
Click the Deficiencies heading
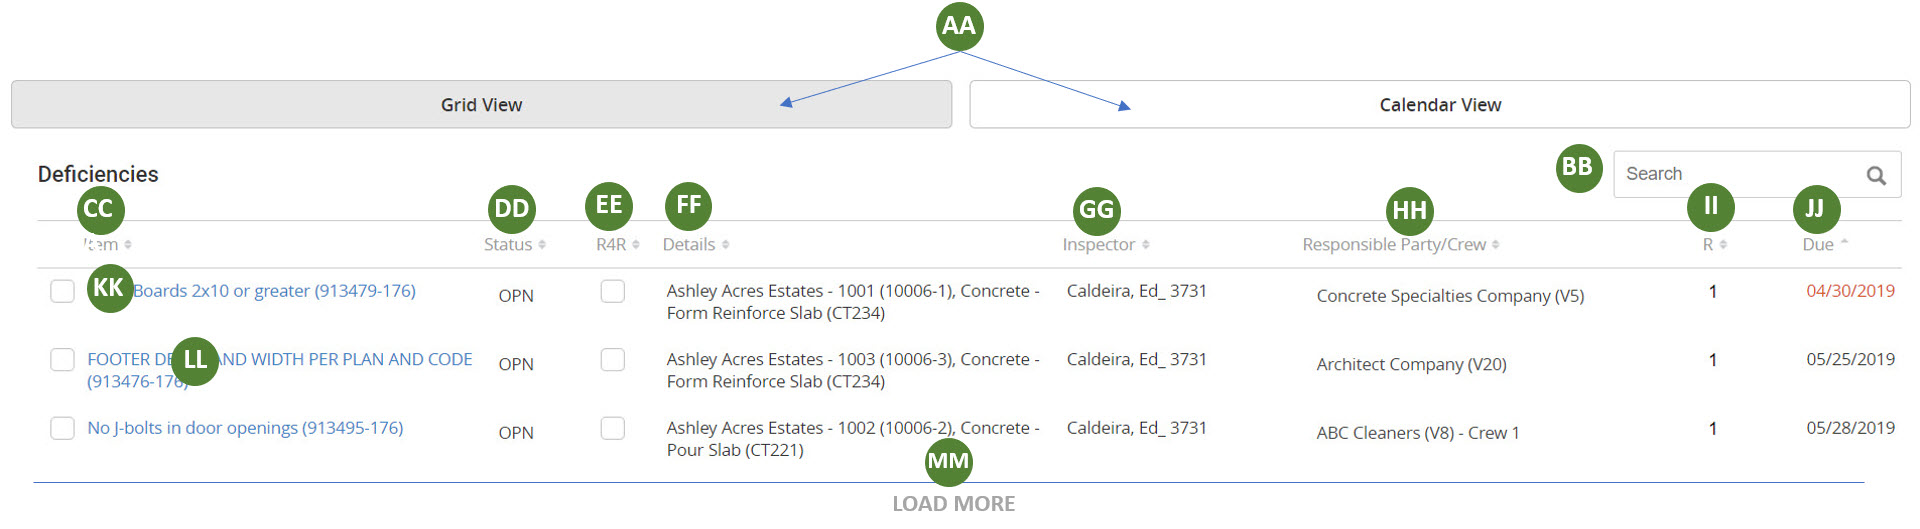(98, 174)
